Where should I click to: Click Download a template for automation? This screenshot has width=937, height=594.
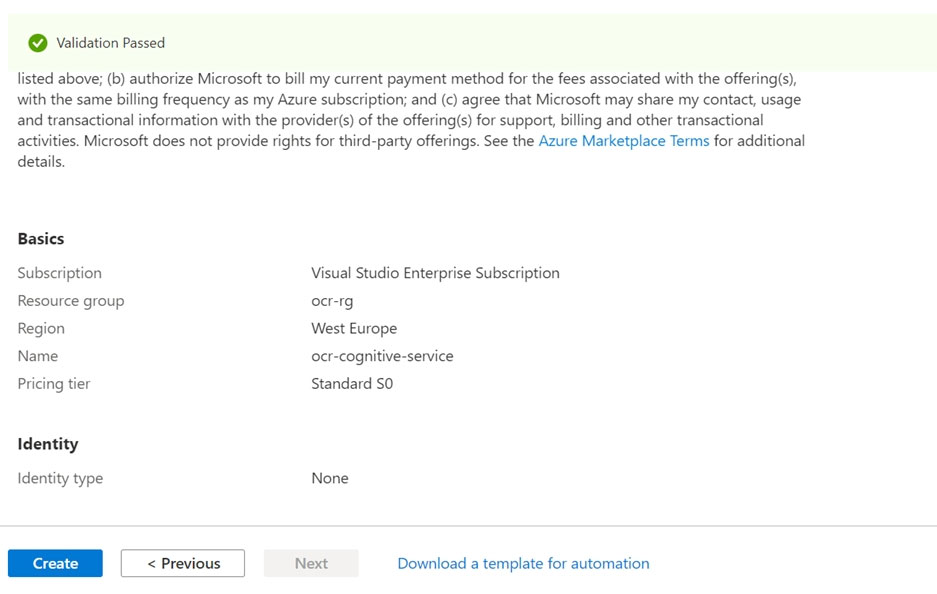(522, 563)
